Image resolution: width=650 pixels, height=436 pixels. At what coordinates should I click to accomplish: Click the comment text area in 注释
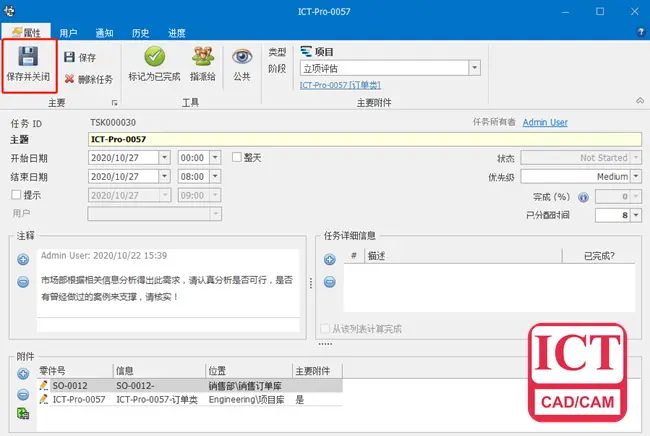coord(168,283)
